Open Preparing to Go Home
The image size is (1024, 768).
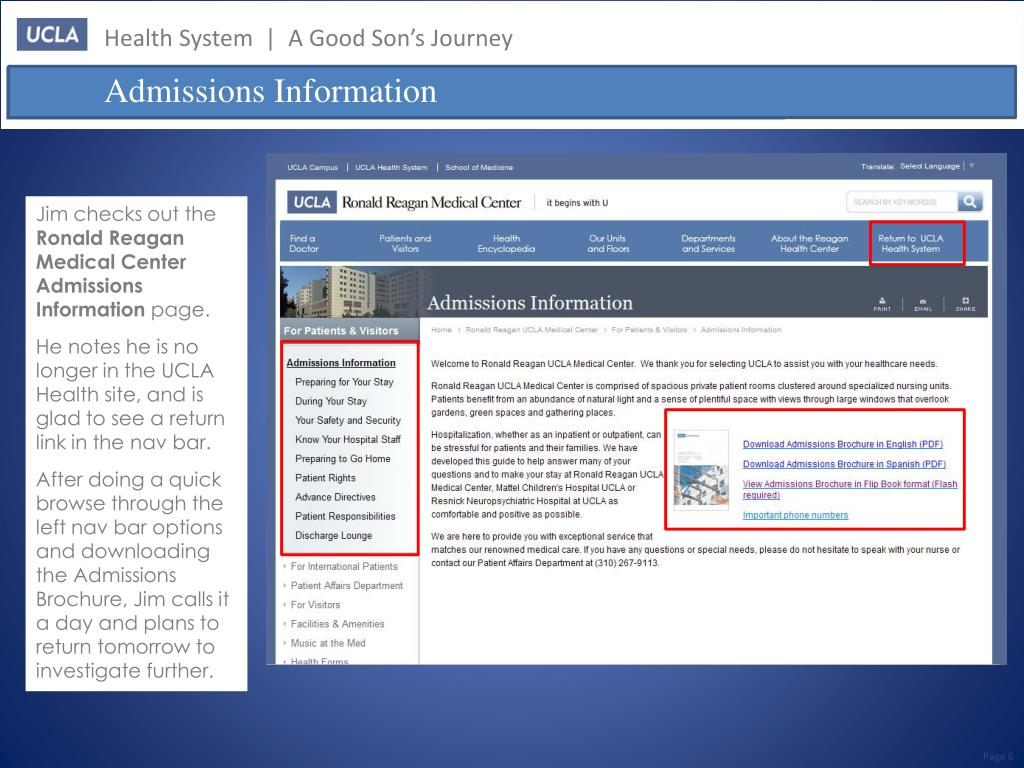point(343,459)
